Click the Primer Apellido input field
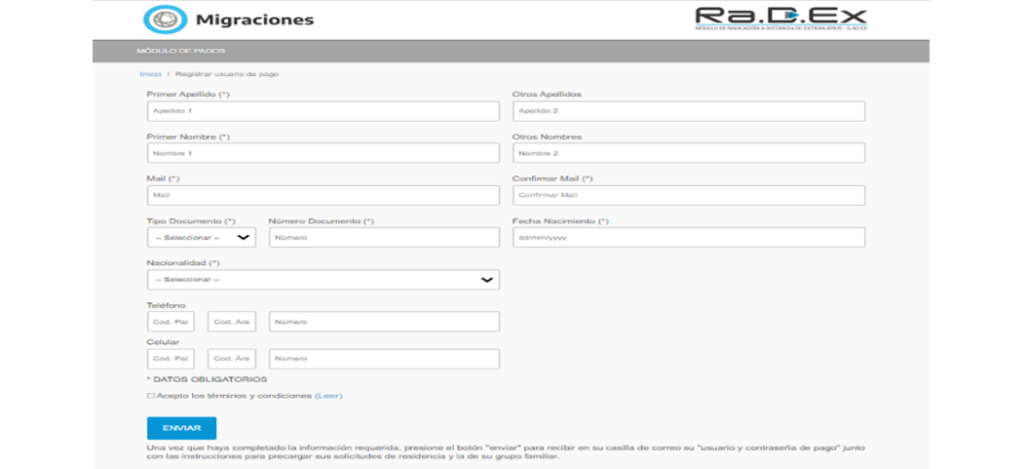1024x469 pixels. [323, 111]
